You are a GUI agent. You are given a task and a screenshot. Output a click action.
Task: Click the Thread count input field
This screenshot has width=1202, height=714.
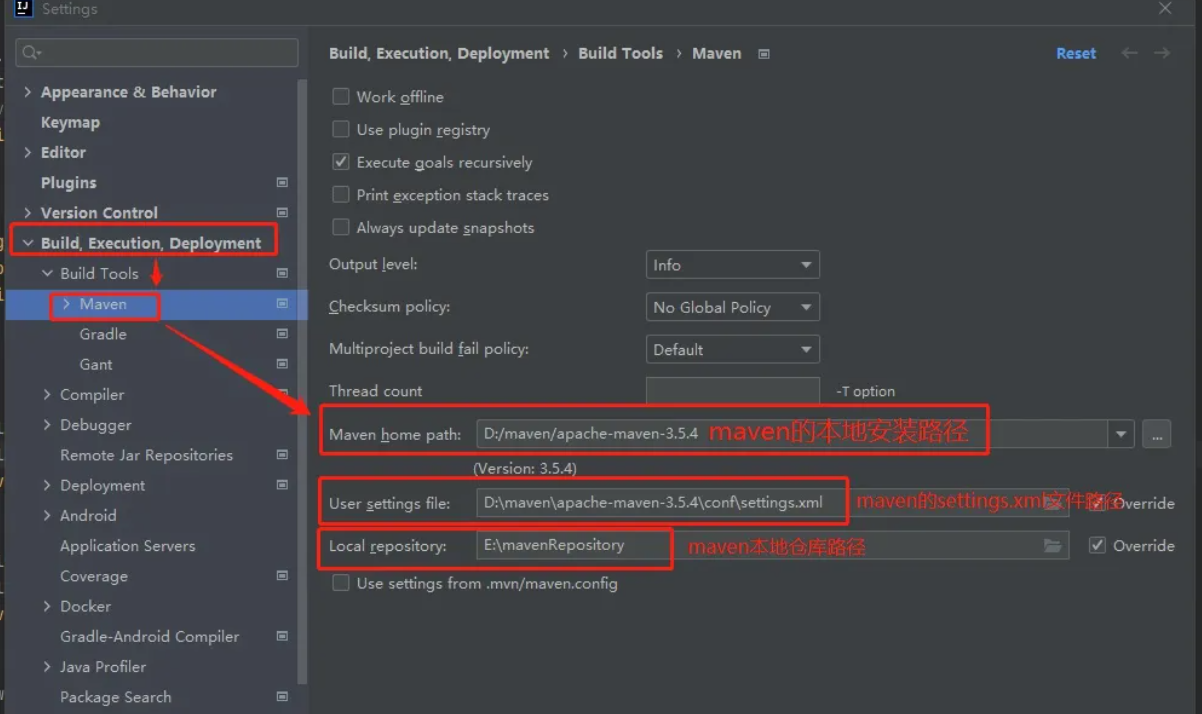732,391
